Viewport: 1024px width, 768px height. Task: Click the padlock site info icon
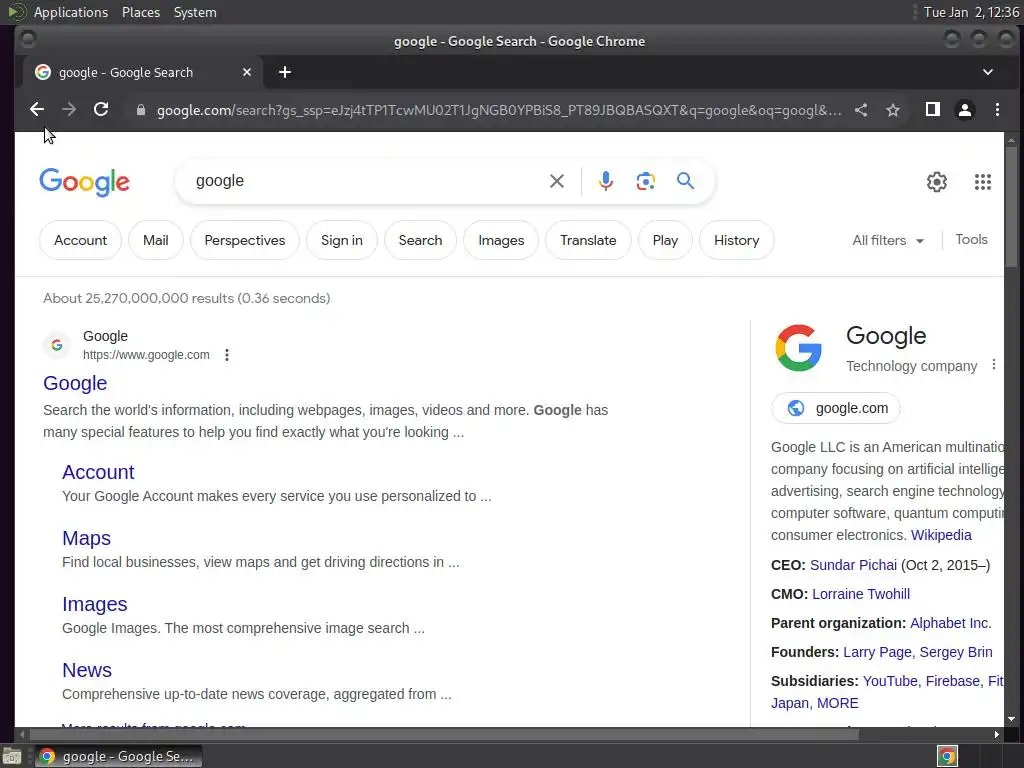[x=140, y=110]
